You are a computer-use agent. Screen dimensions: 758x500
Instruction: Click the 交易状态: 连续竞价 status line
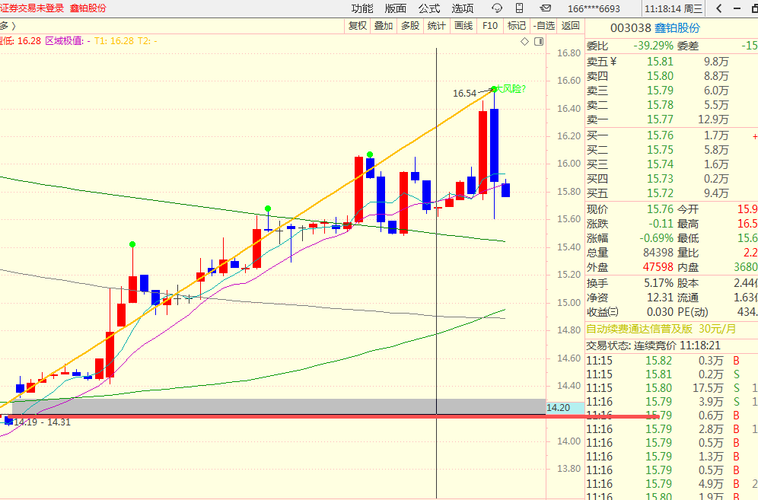[653, 346]
